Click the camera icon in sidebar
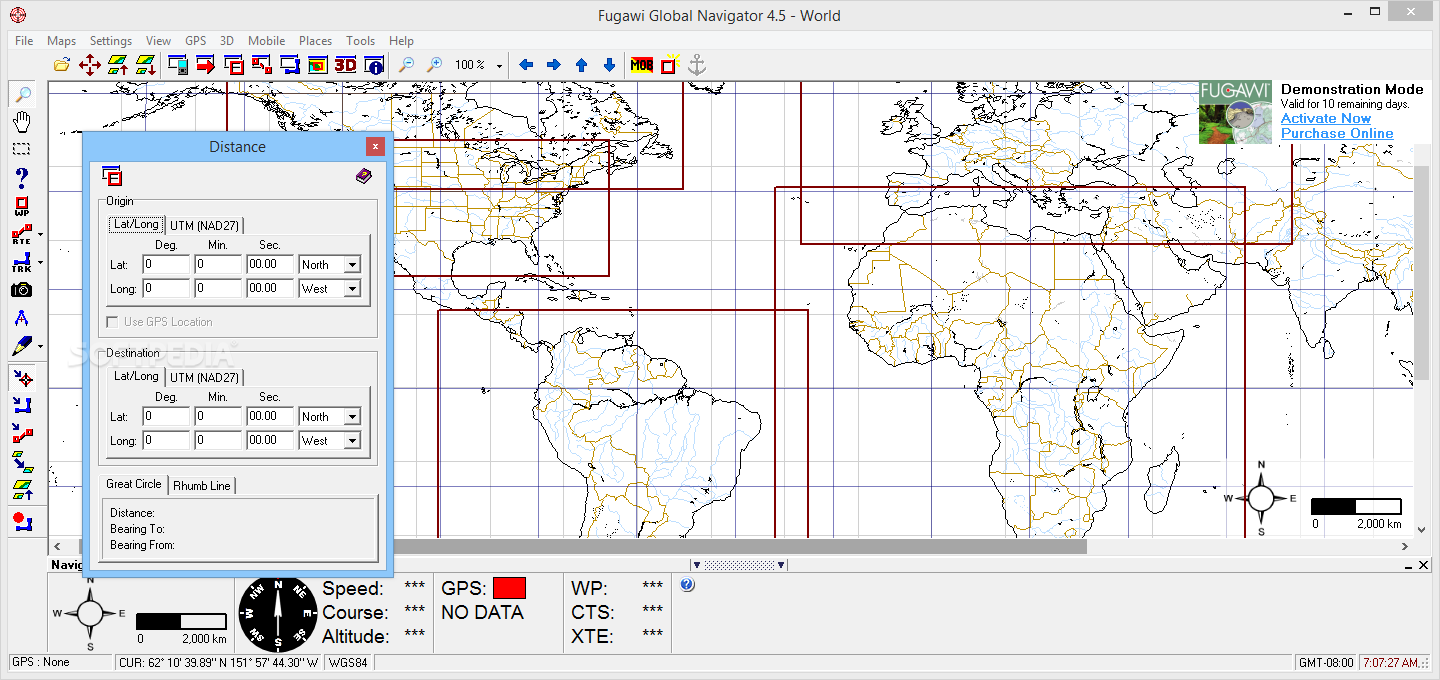This screenshot has width=1440, height=680. (x=22, y=290)
